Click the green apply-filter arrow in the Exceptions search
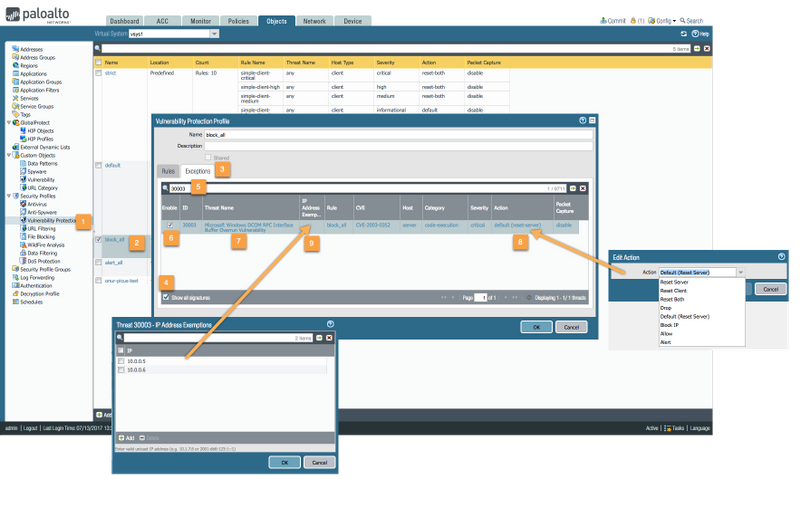The height and width of the screenshot is (507, 800). (573, 188)
